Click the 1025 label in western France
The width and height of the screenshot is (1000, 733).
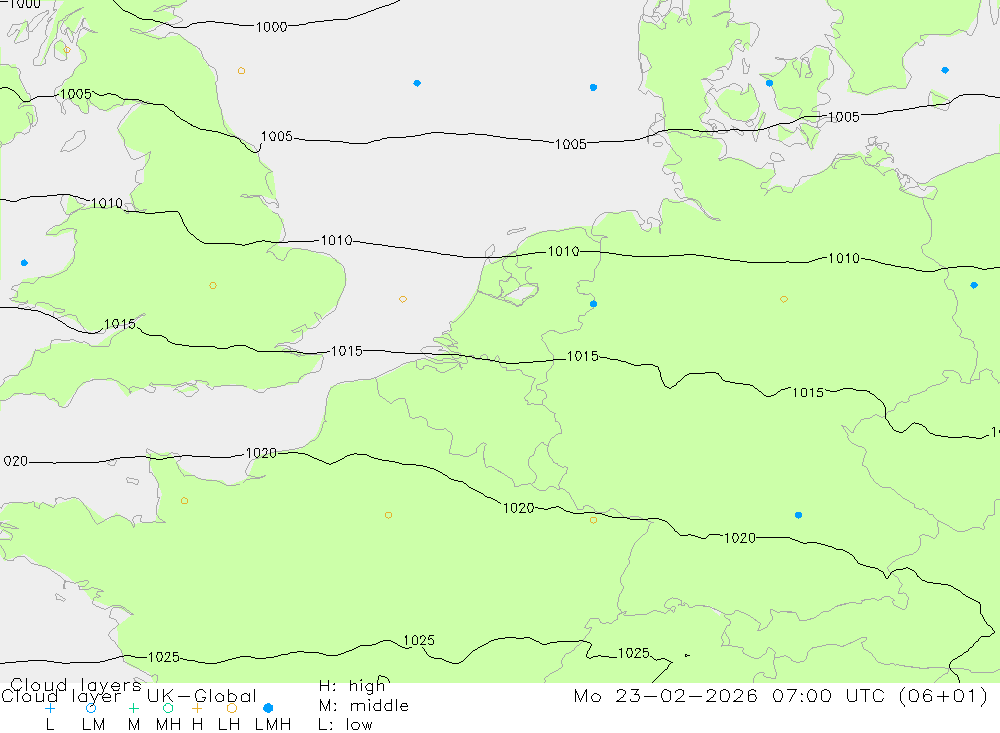[x=163, y=657]
